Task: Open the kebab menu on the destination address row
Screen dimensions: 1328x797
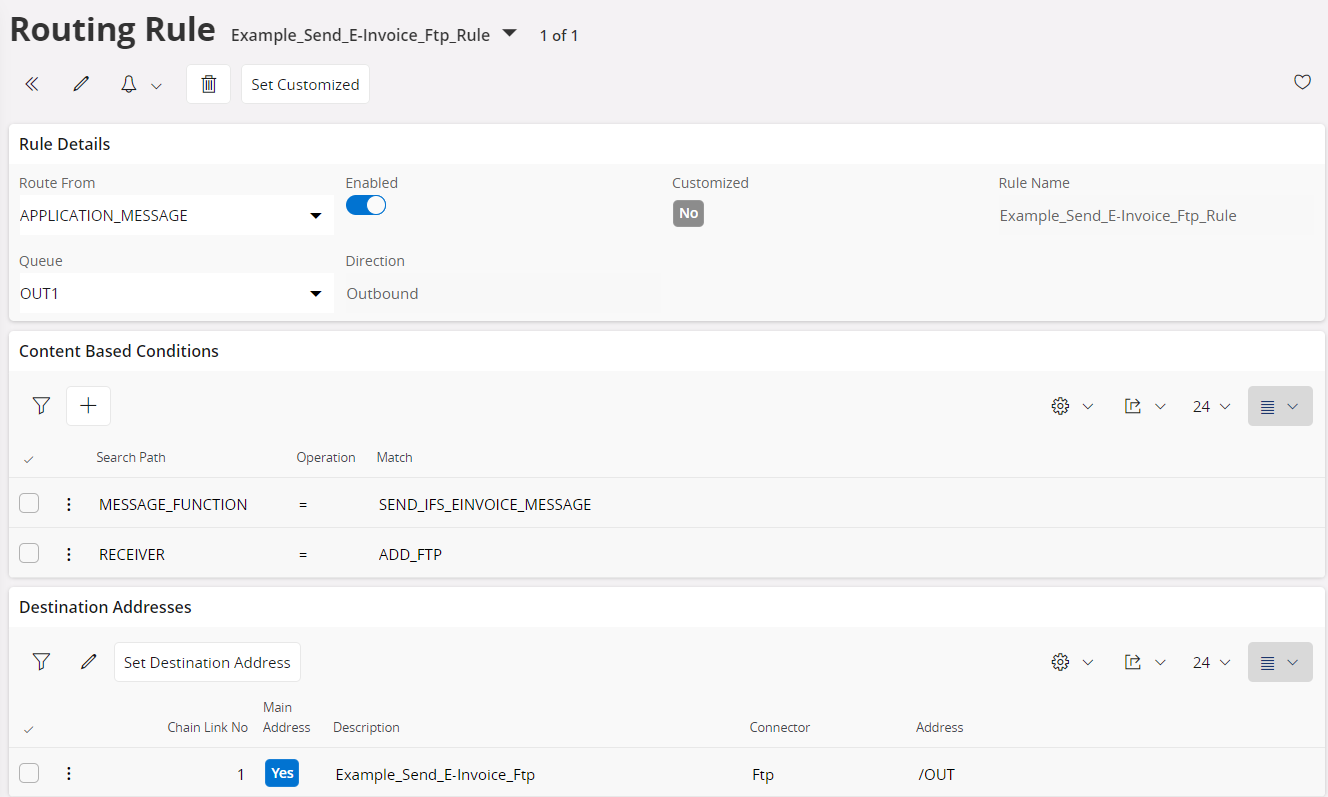Action: 68,772
